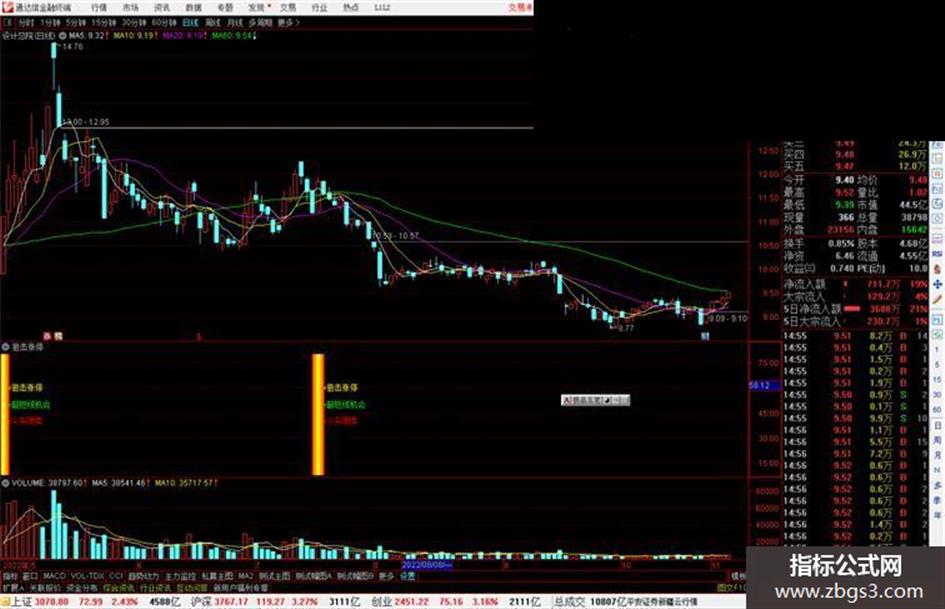Open the 市场 menu
The width and height of the screenshot is (945, 609).
[130, 8]
